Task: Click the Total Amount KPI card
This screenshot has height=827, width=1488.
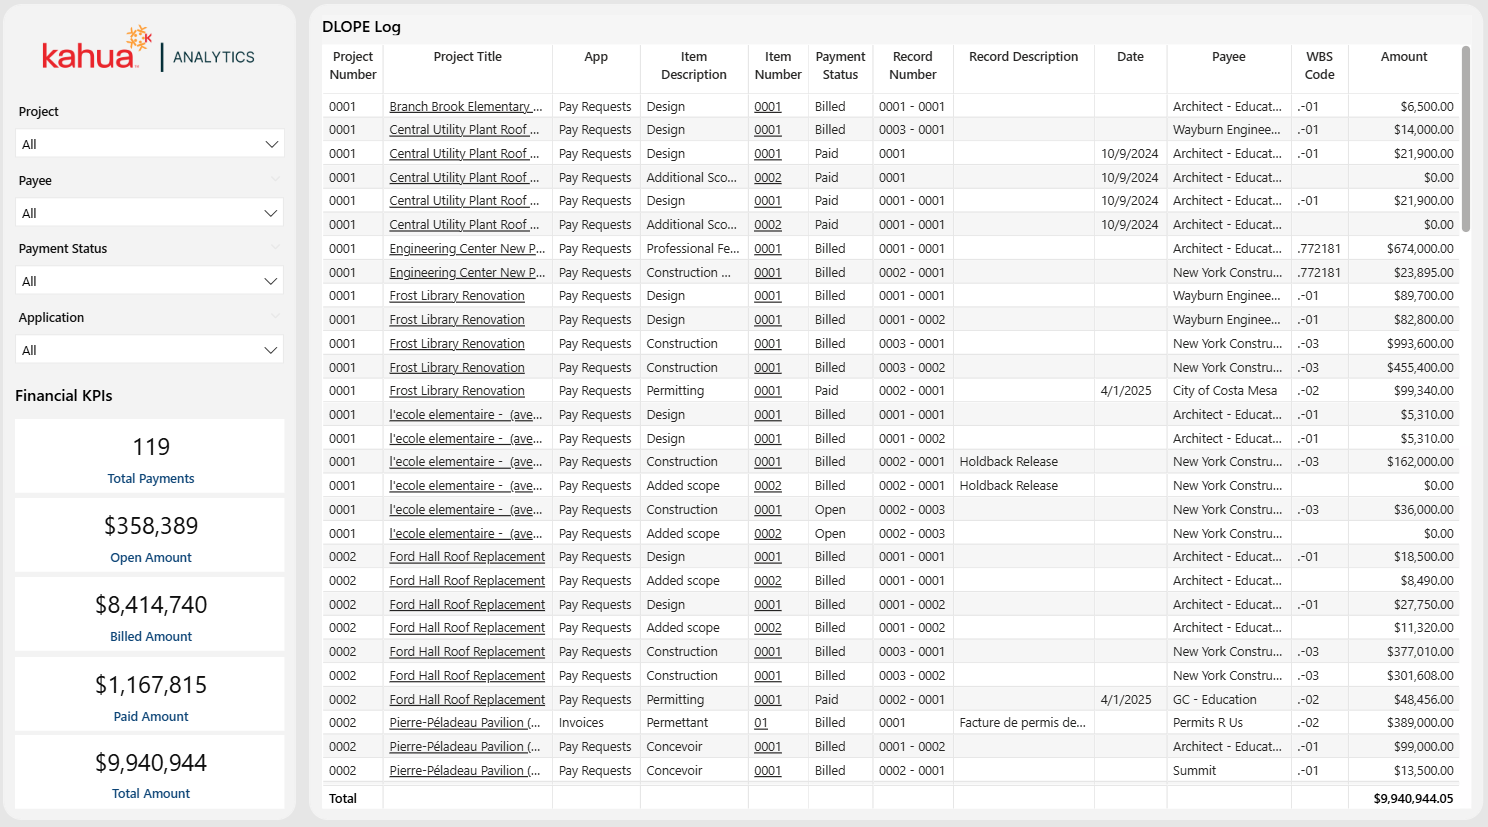Action: click(150, 773)
